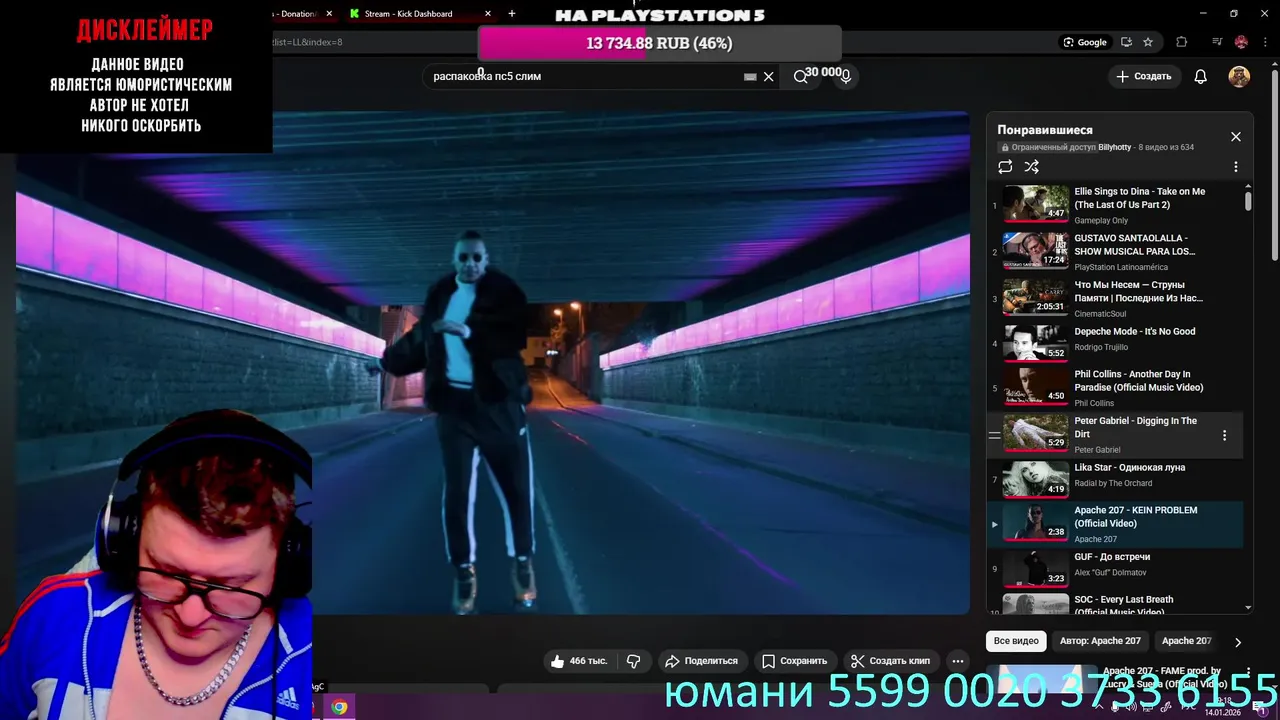Click the video player to pause
The image size is (1280, 720).
tap(492, 362)
